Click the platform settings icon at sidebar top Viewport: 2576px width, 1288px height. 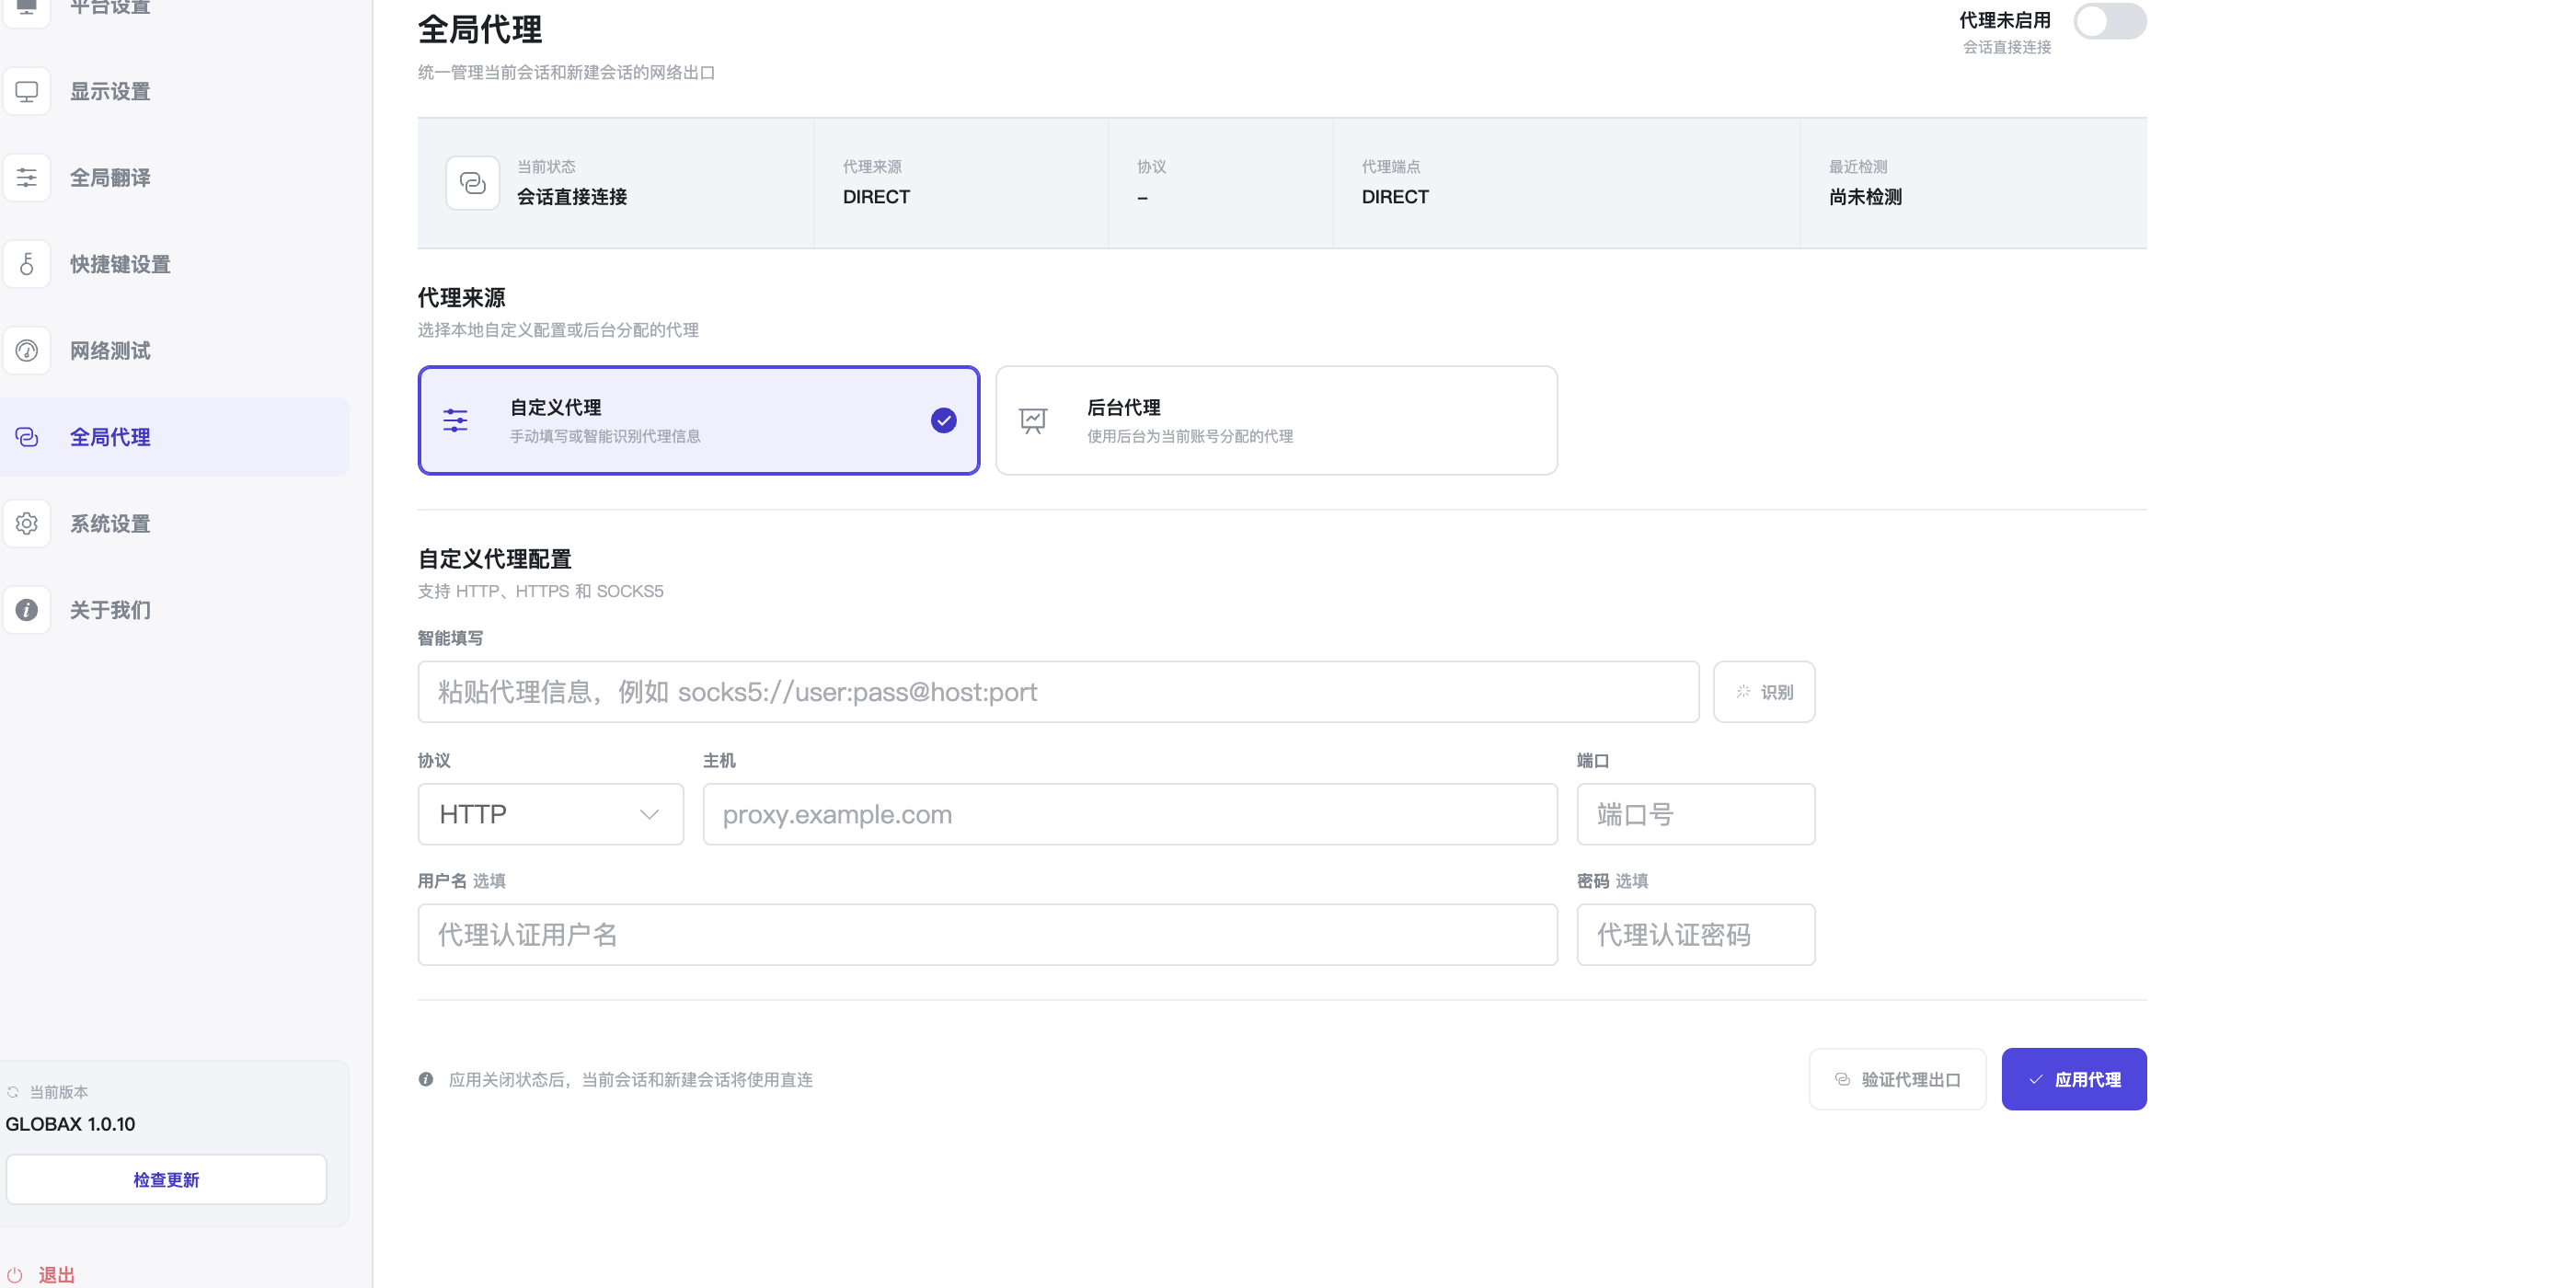pos(27,8)
